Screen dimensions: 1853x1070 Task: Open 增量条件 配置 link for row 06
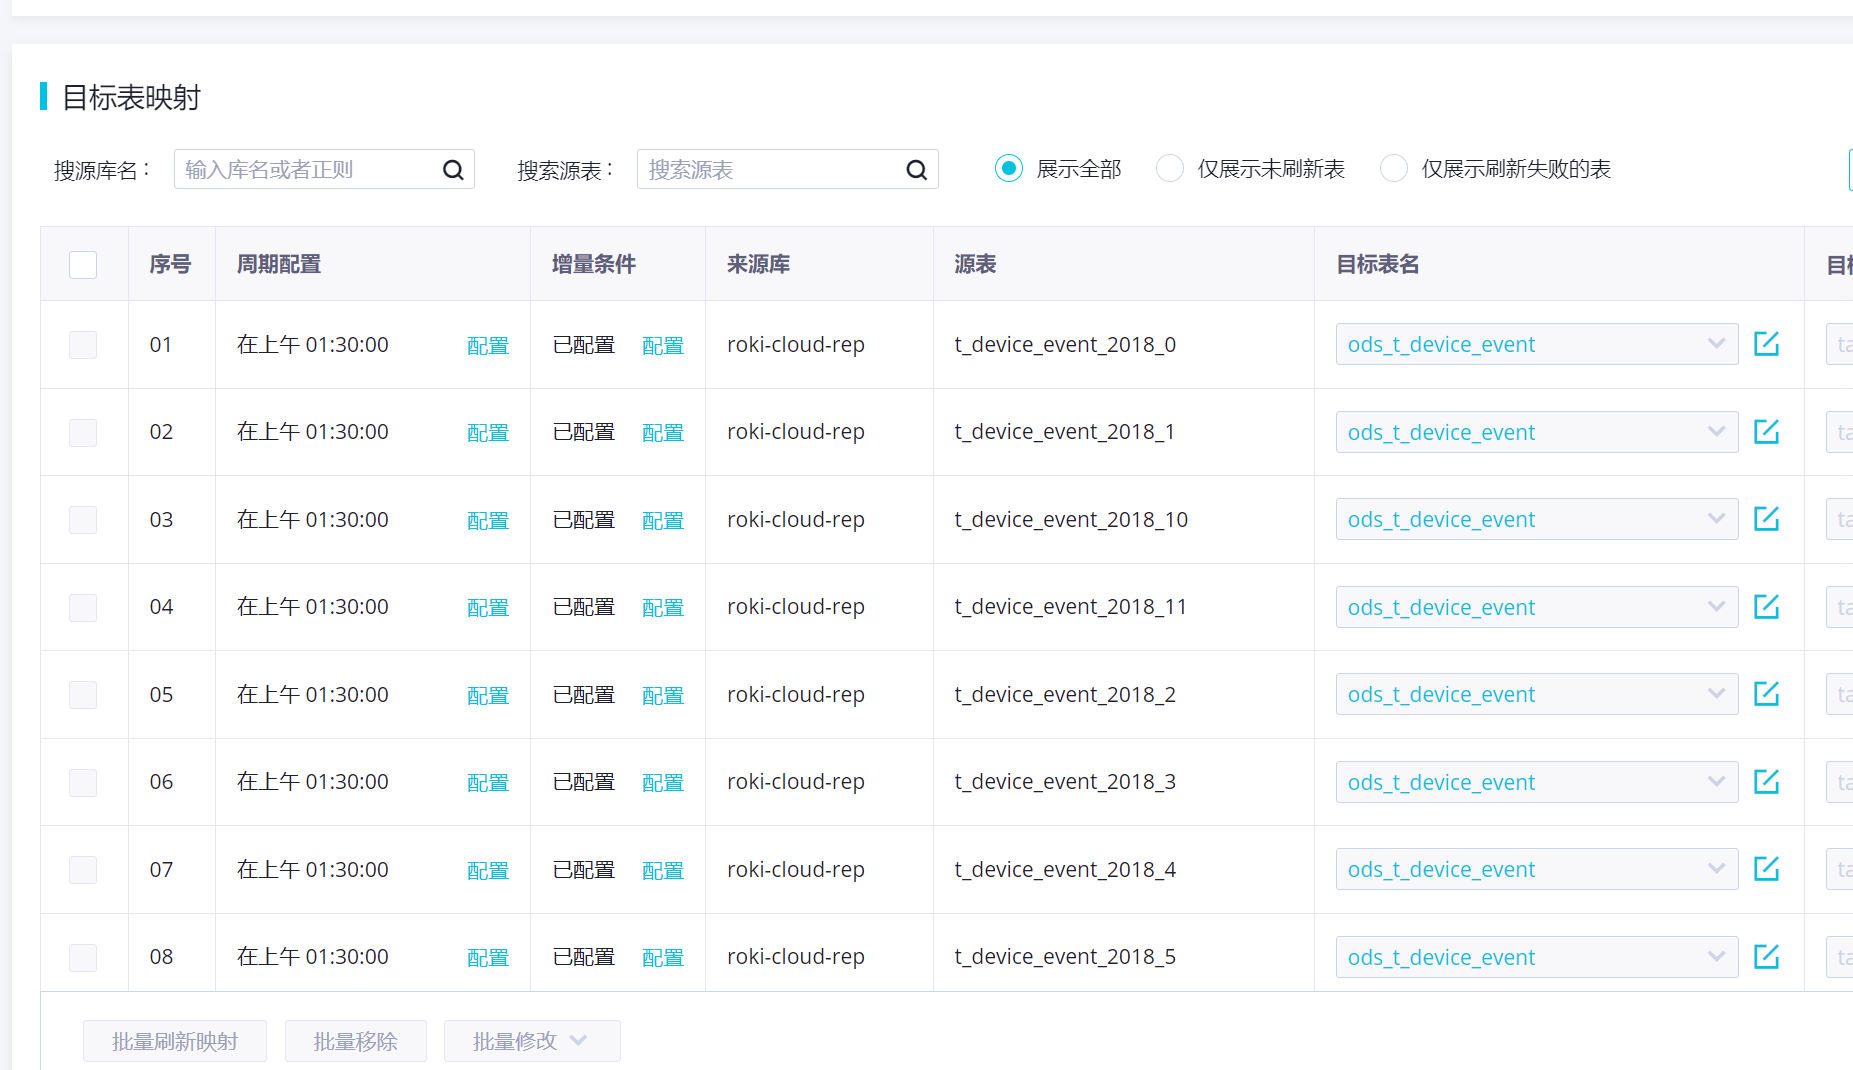click(x=663, y=782)
